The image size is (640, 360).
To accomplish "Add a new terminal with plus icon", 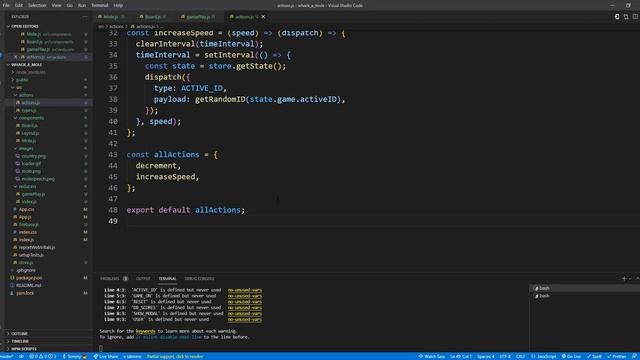I will tap(624, 279).
